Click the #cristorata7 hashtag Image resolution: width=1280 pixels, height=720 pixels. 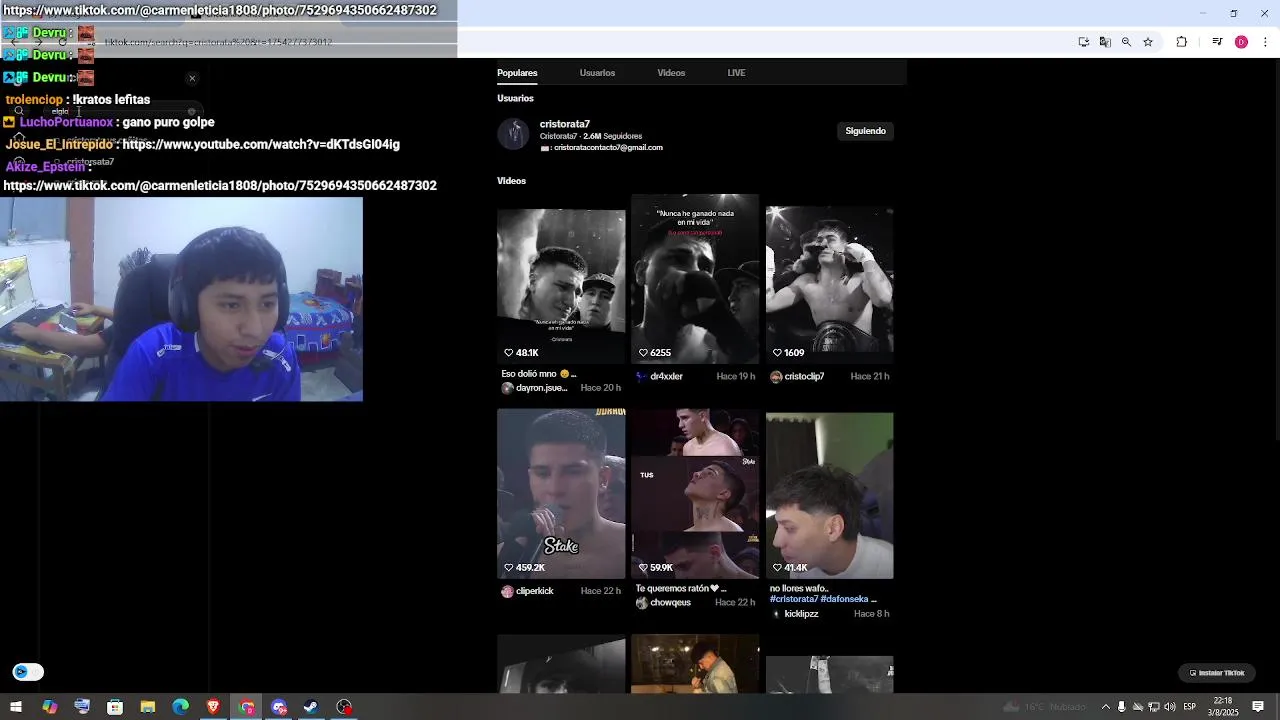[794, 599]
